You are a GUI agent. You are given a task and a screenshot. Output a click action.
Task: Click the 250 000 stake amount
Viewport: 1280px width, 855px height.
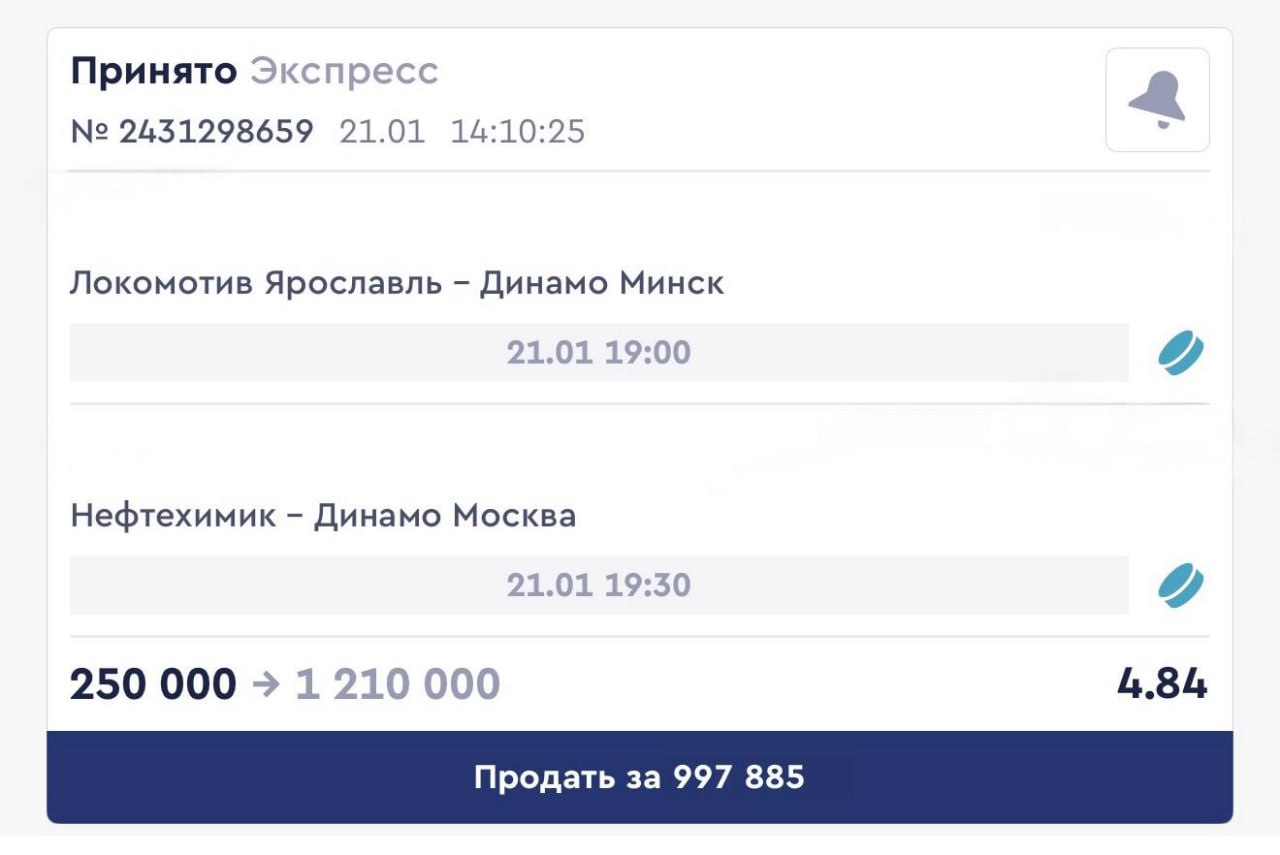coord(153,685)
